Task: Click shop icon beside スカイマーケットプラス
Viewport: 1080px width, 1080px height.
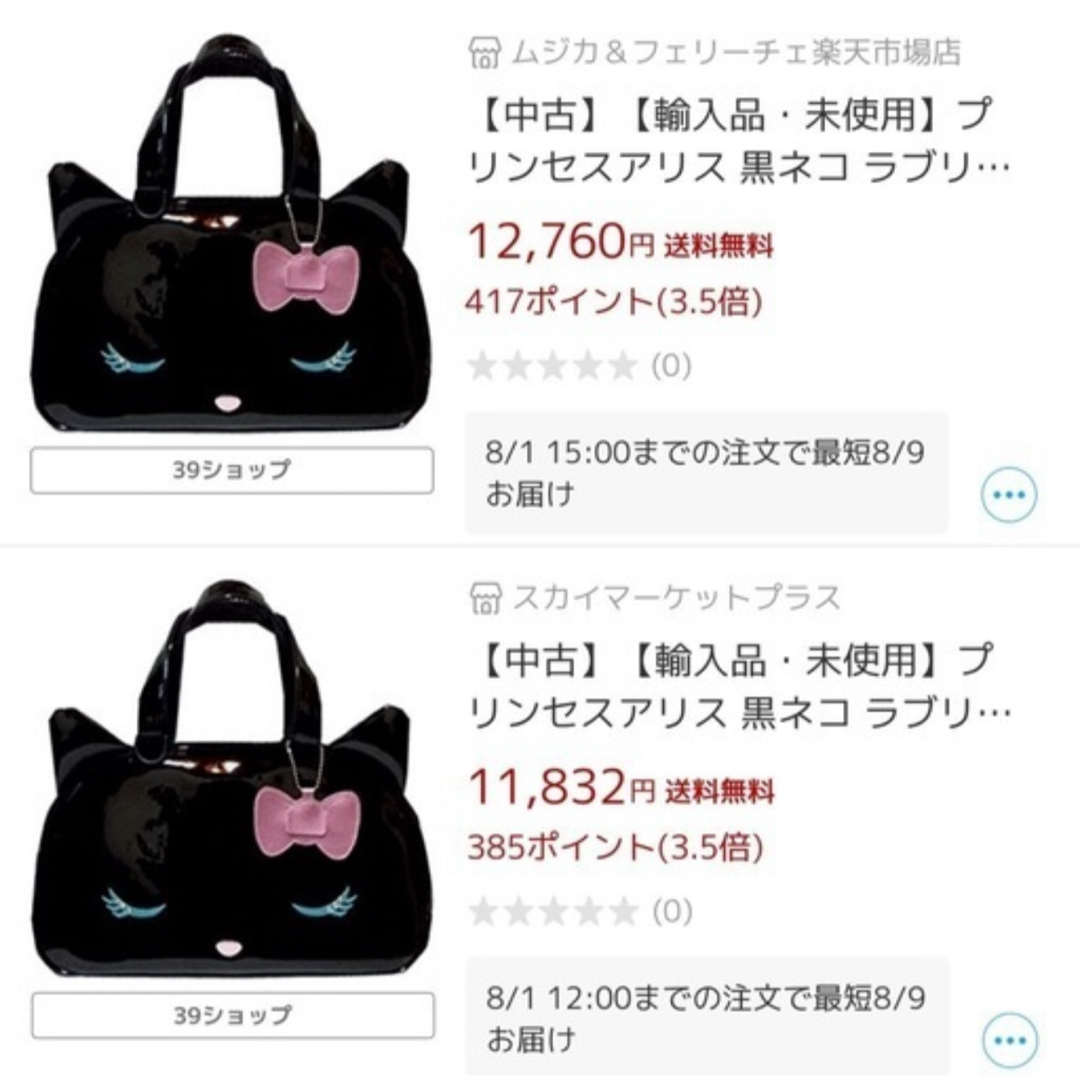Action: pos(486,598)
